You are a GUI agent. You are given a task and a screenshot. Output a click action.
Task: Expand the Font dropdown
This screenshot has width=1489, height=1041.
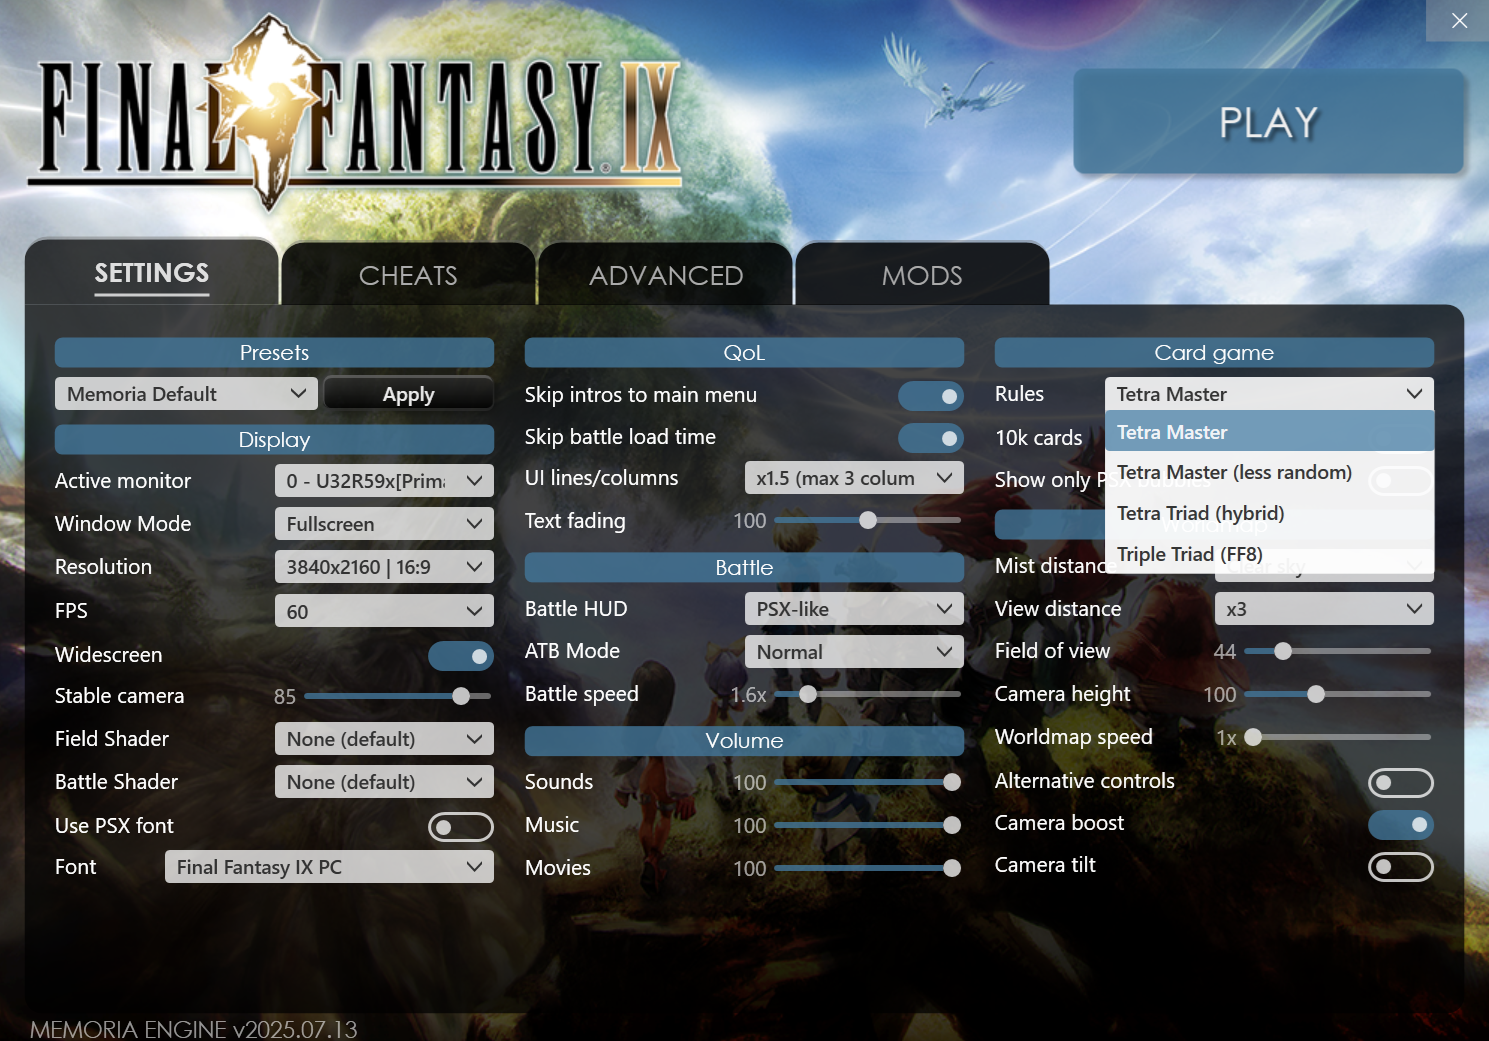pos(329,867)
